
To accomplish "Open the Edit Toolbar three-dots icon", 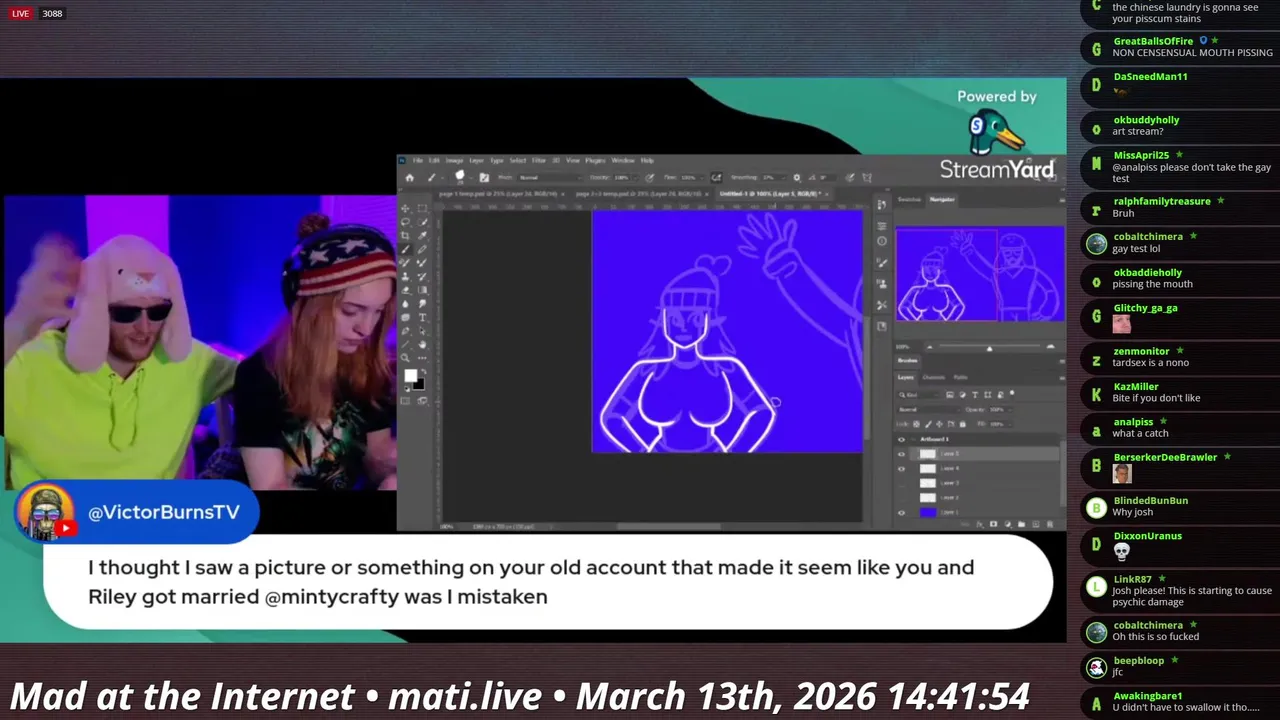I will pos(422,358).
